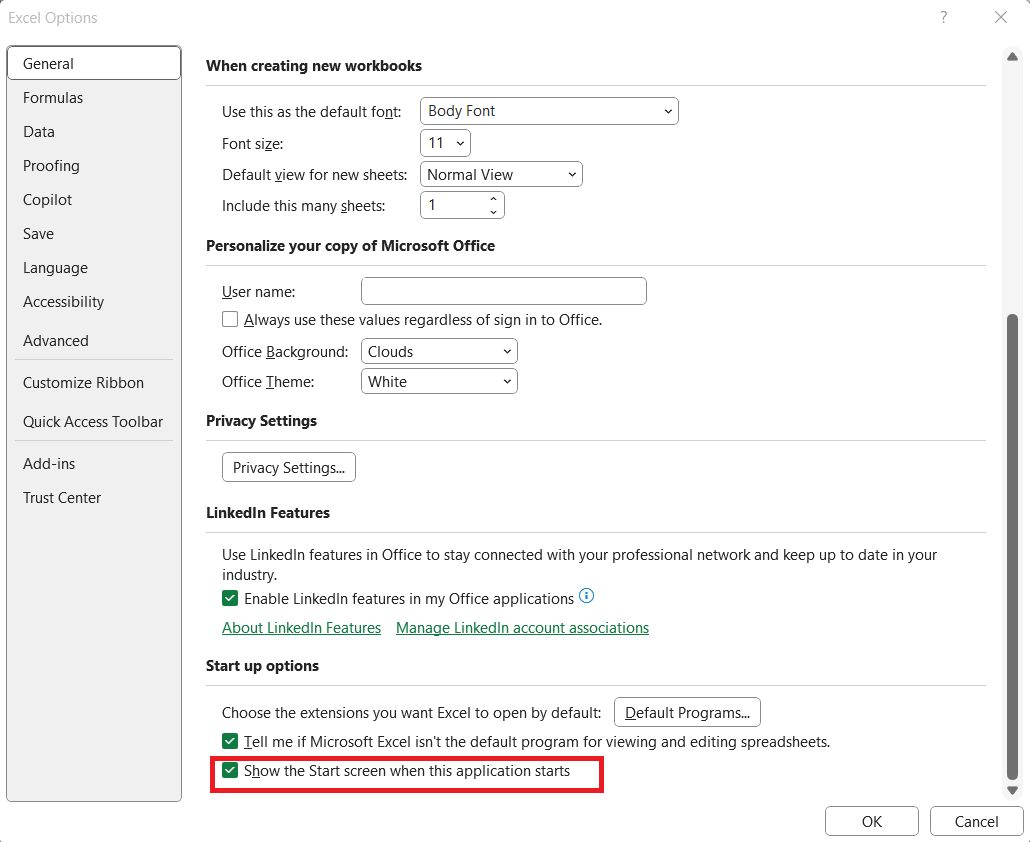
Task: Open Copilot options
Action: click(94, 200)
